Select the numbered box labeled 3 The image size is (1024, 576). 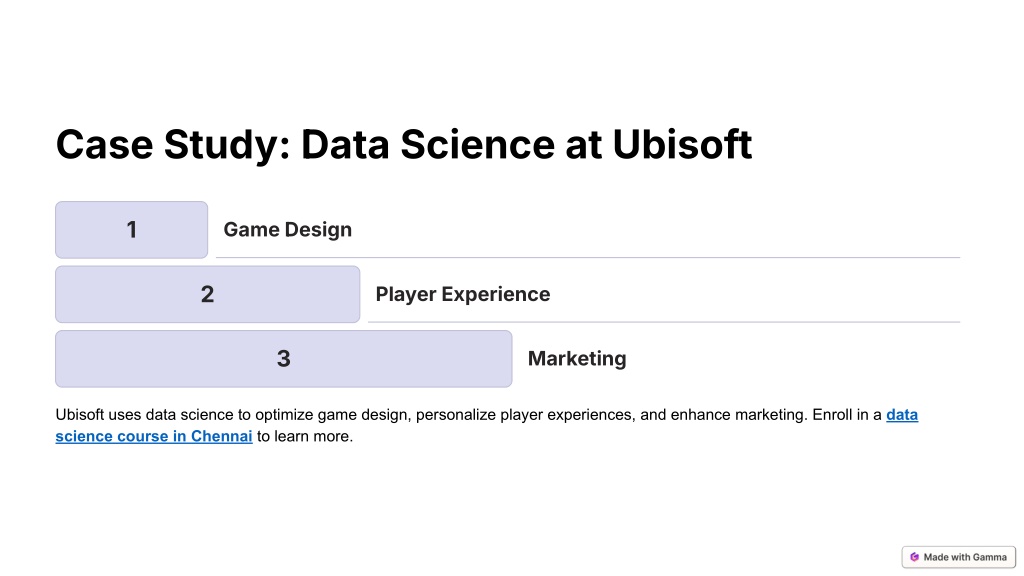coord(283,359)
